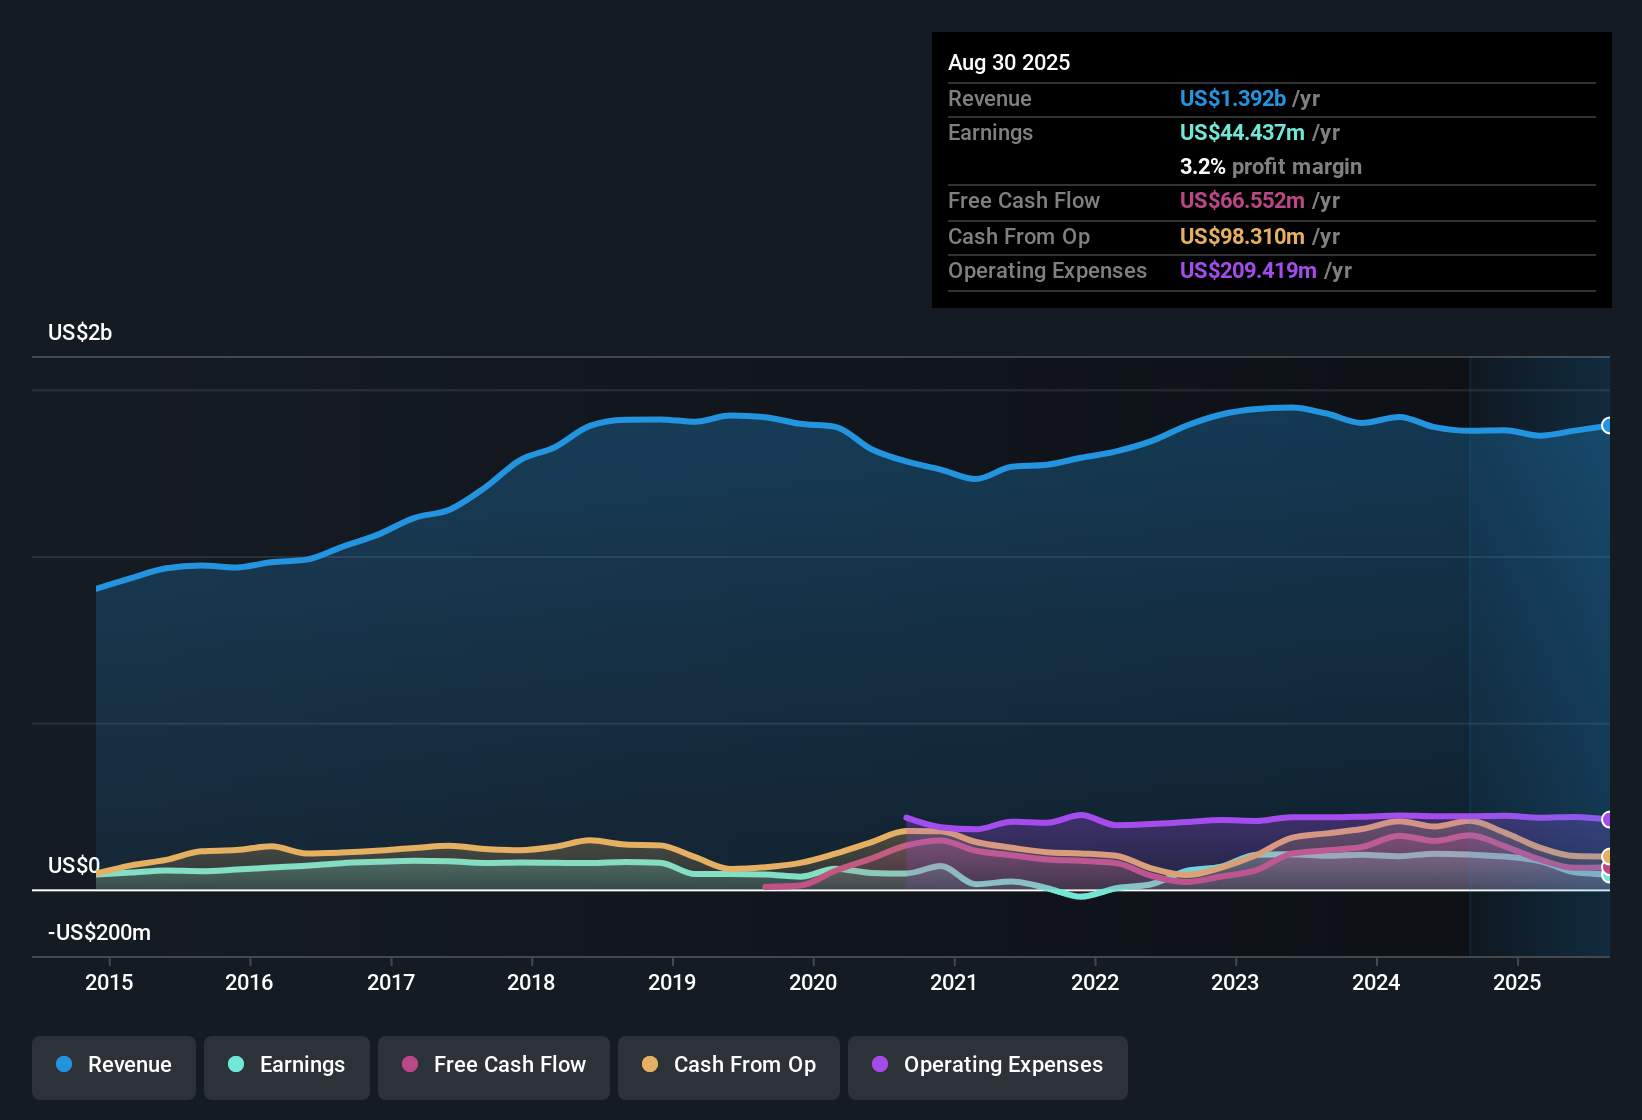
Task: Hide the Cash From Op series
Action: [x=729, y=1065]
